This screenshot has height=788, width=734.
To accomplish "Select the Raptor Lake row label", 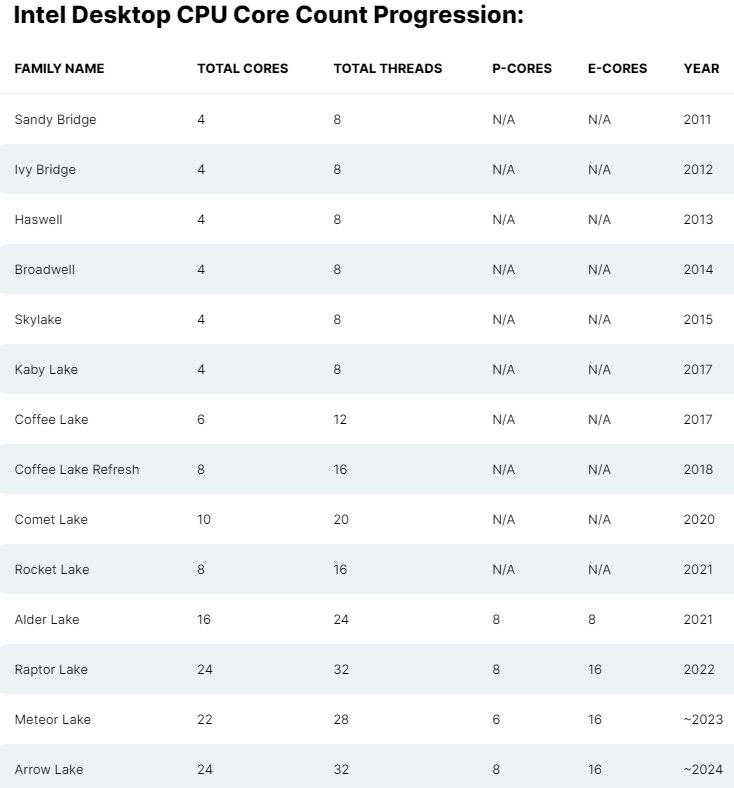I will (x=51, y=670).
